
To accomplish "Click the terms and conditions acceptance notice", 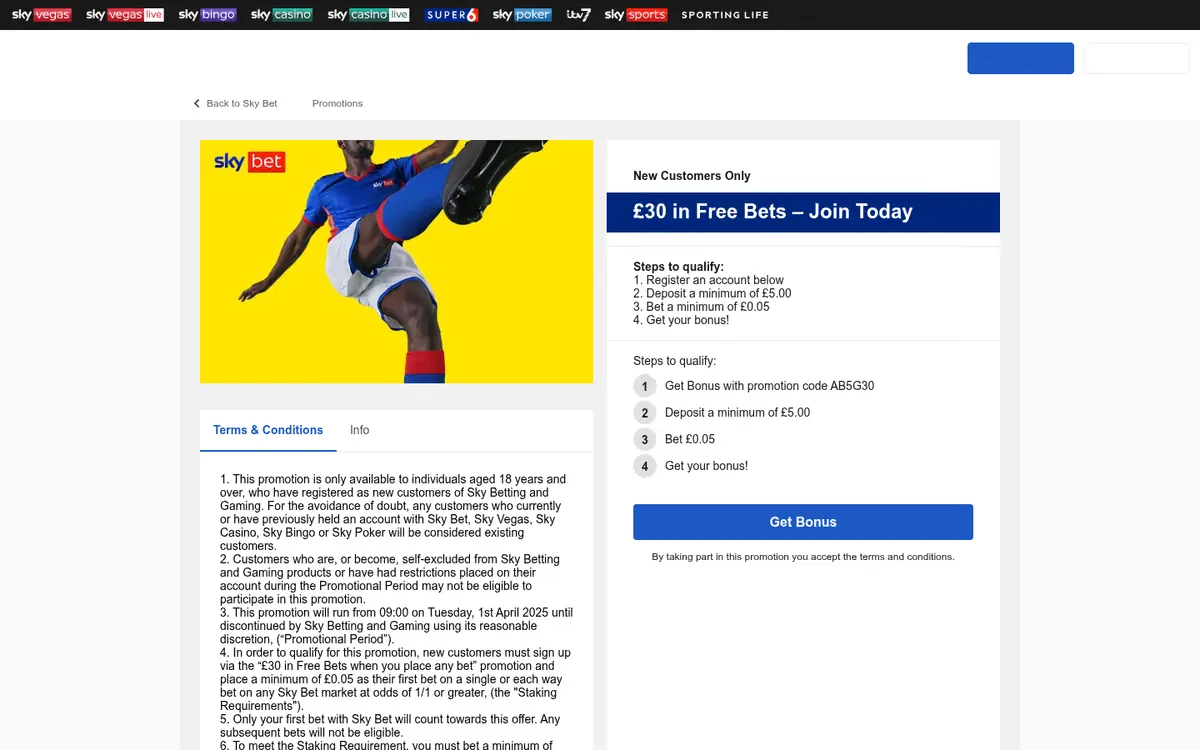I will [x=803, y=557].
